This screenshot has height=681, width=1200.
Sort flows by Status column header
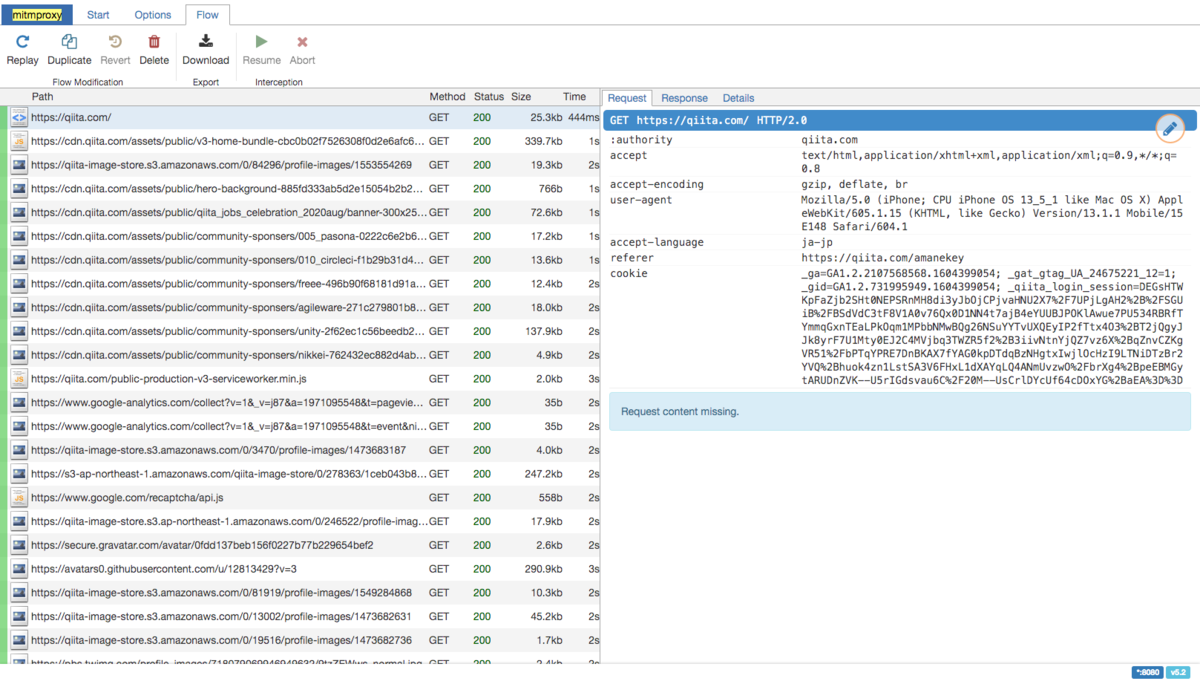pyautogui.click(x=489, y=97)
